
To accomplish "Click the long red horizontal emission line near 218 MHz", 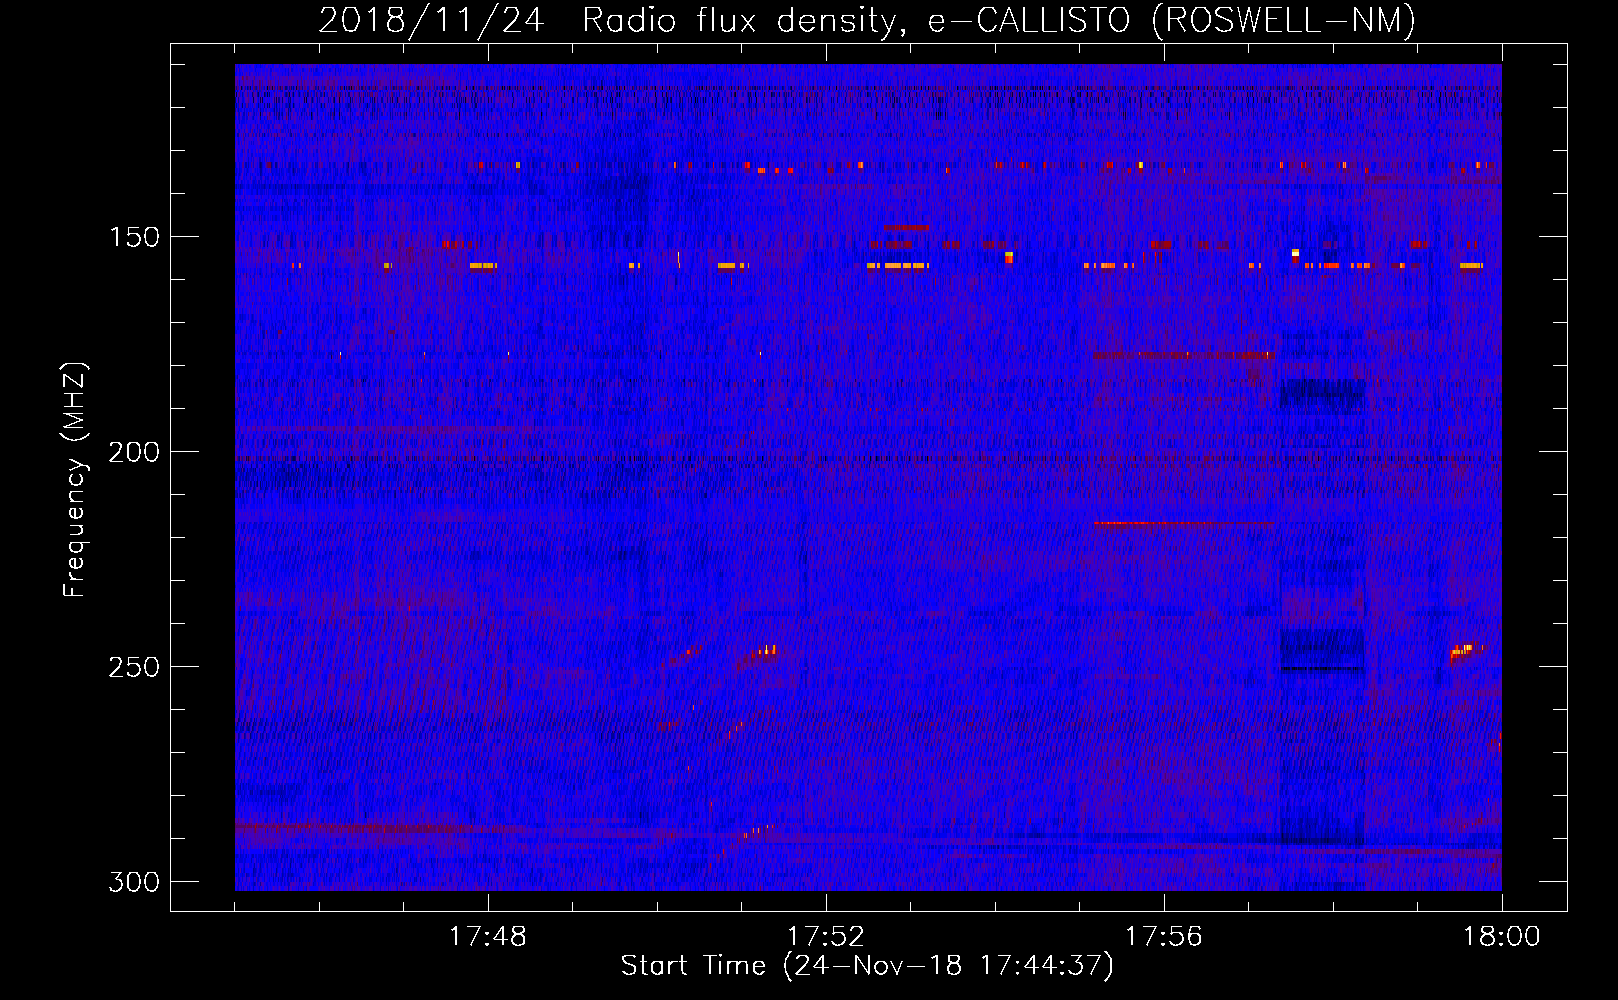I will [x=1186, y=523].
